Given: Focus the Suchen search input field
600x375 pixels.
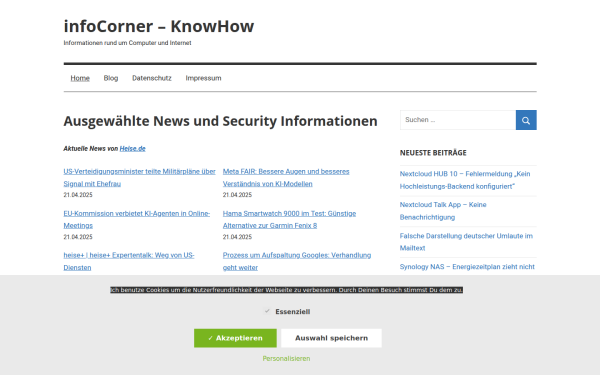Looking at the screenshot, I should [458, 120].
